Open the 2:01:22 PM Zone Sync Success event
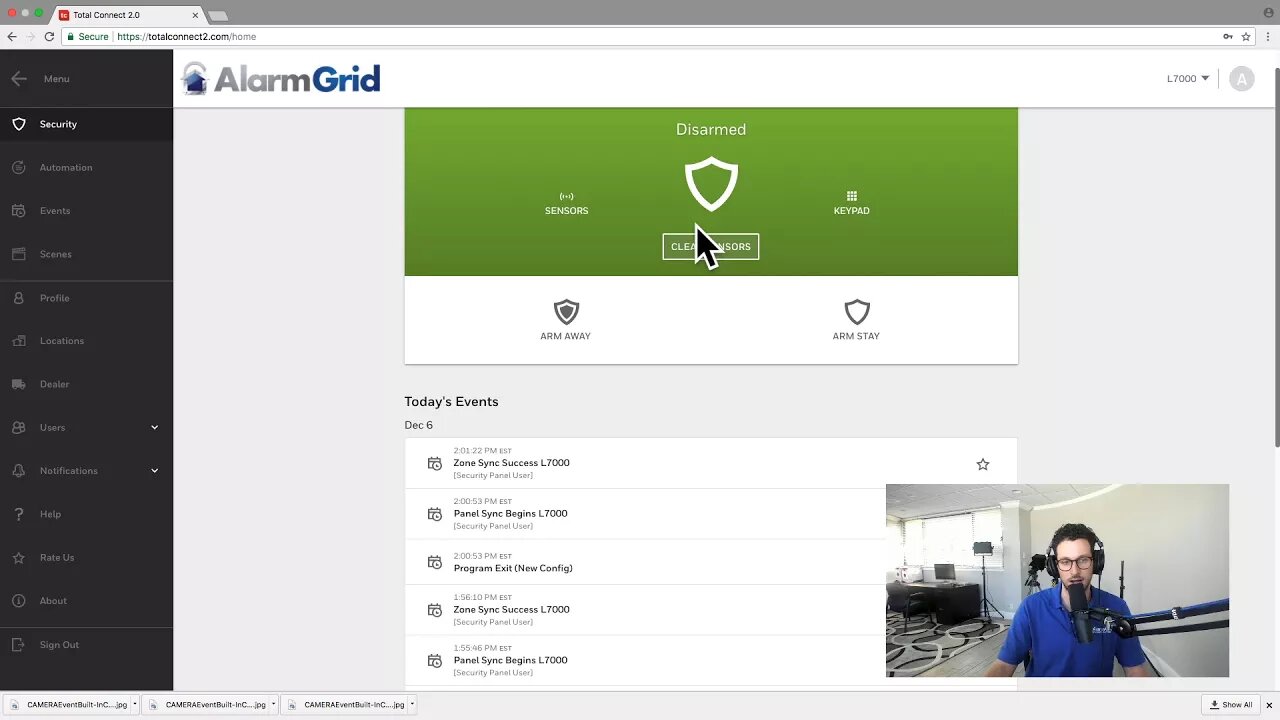The width and height of the screenshot is (1280, 720). (x=711, y=463)
